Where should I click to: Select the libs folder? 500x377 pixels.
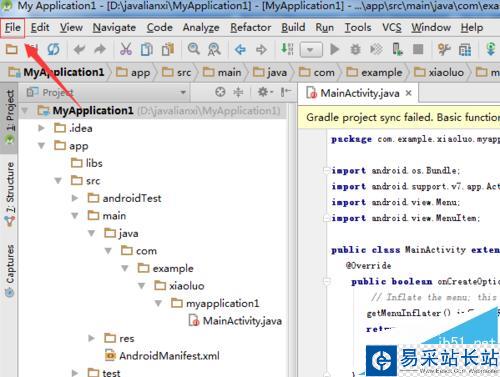click(x=87, y=163)
